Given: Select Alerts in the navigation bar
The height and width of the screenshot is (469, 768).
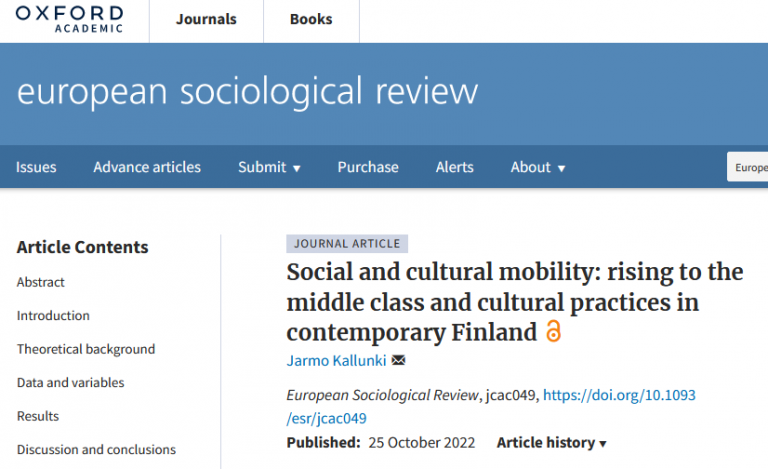Looking at the screenshot, I should point(455,167).
